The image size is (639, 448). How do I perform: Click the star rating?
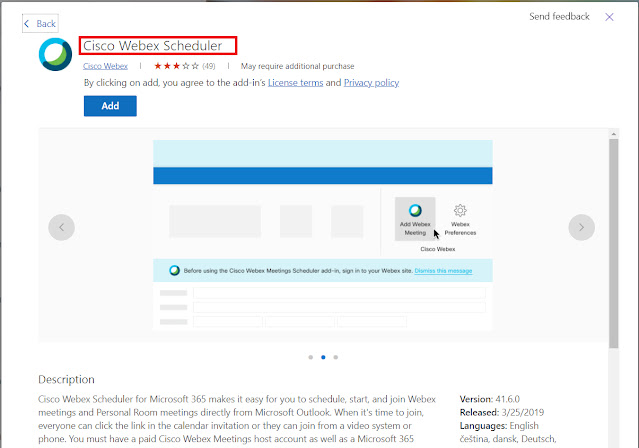click(176, 66)
